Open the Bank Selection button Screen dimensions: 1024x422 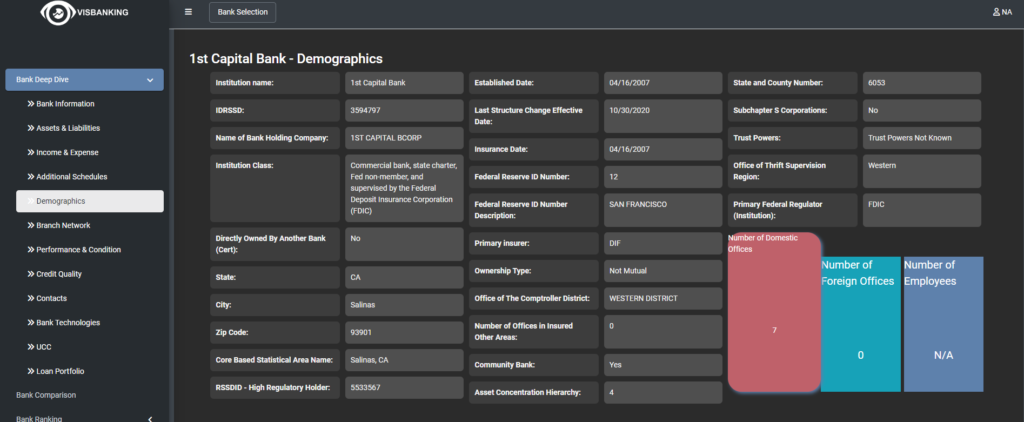pos(242,12)
